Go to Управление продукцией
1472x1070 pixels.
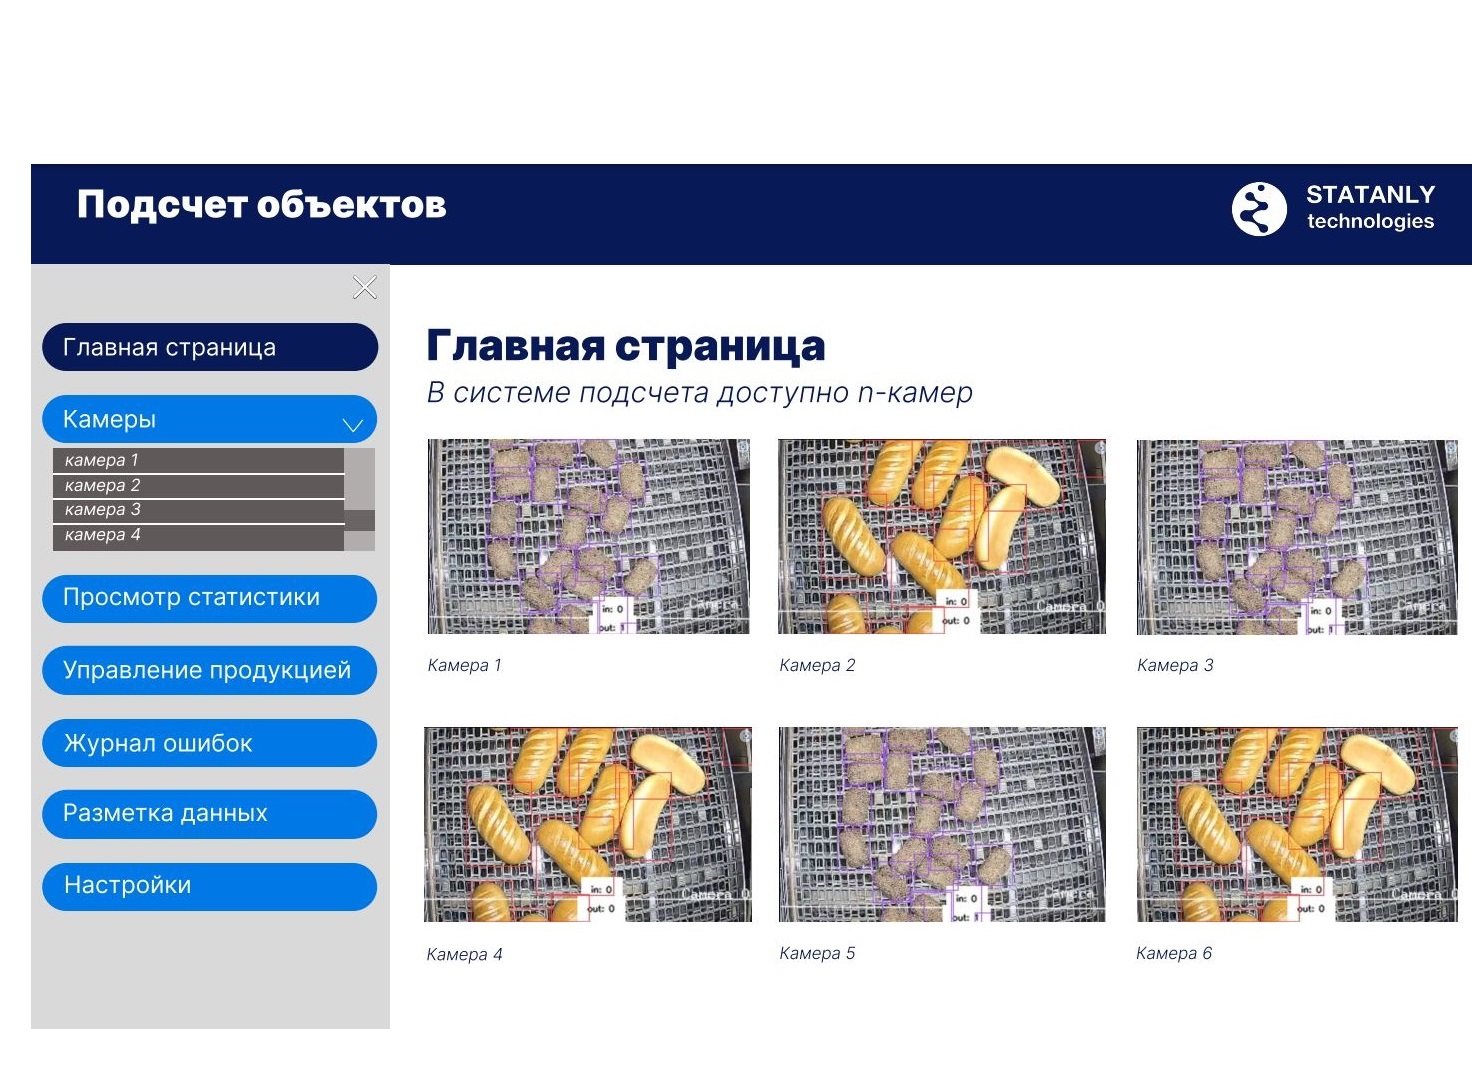210,670
